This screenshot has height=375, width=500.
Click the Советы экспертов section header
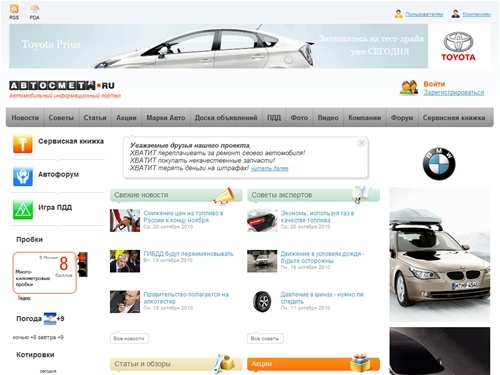[313, 195]
